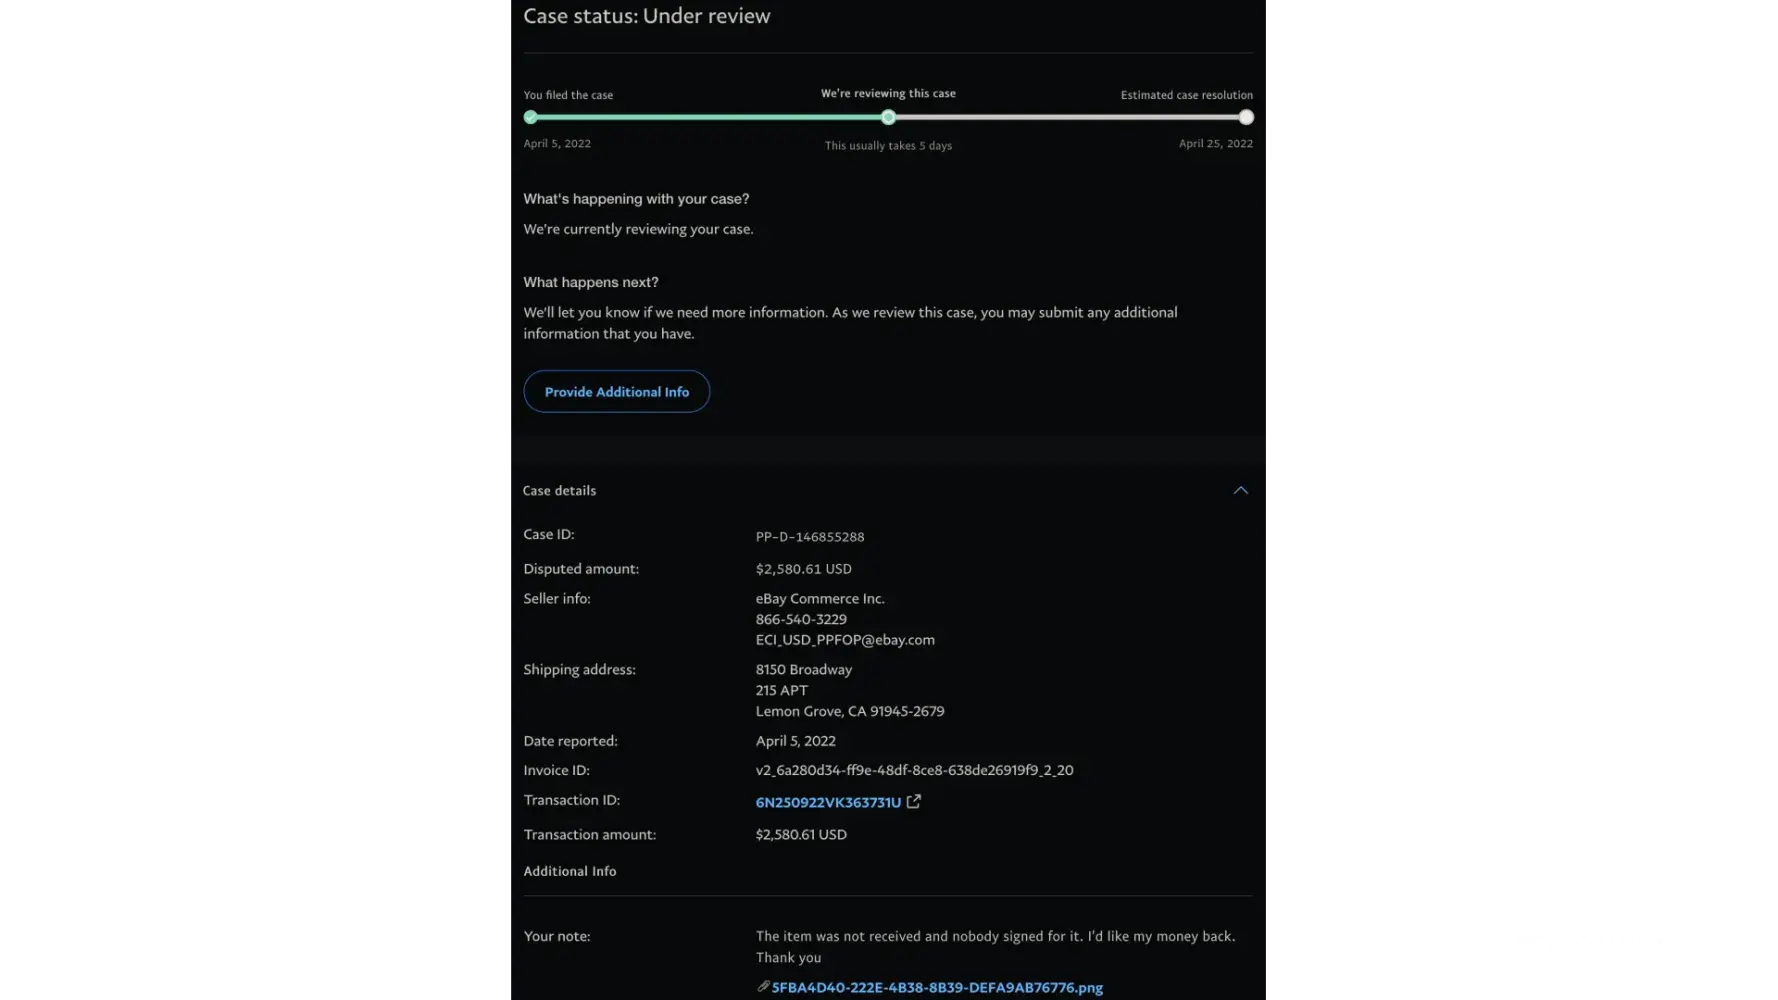Open transaction 6N250922VK363731U link
Image resolution: width=1778 pixels, height=1000 pixels.
[x=828, y=802]
